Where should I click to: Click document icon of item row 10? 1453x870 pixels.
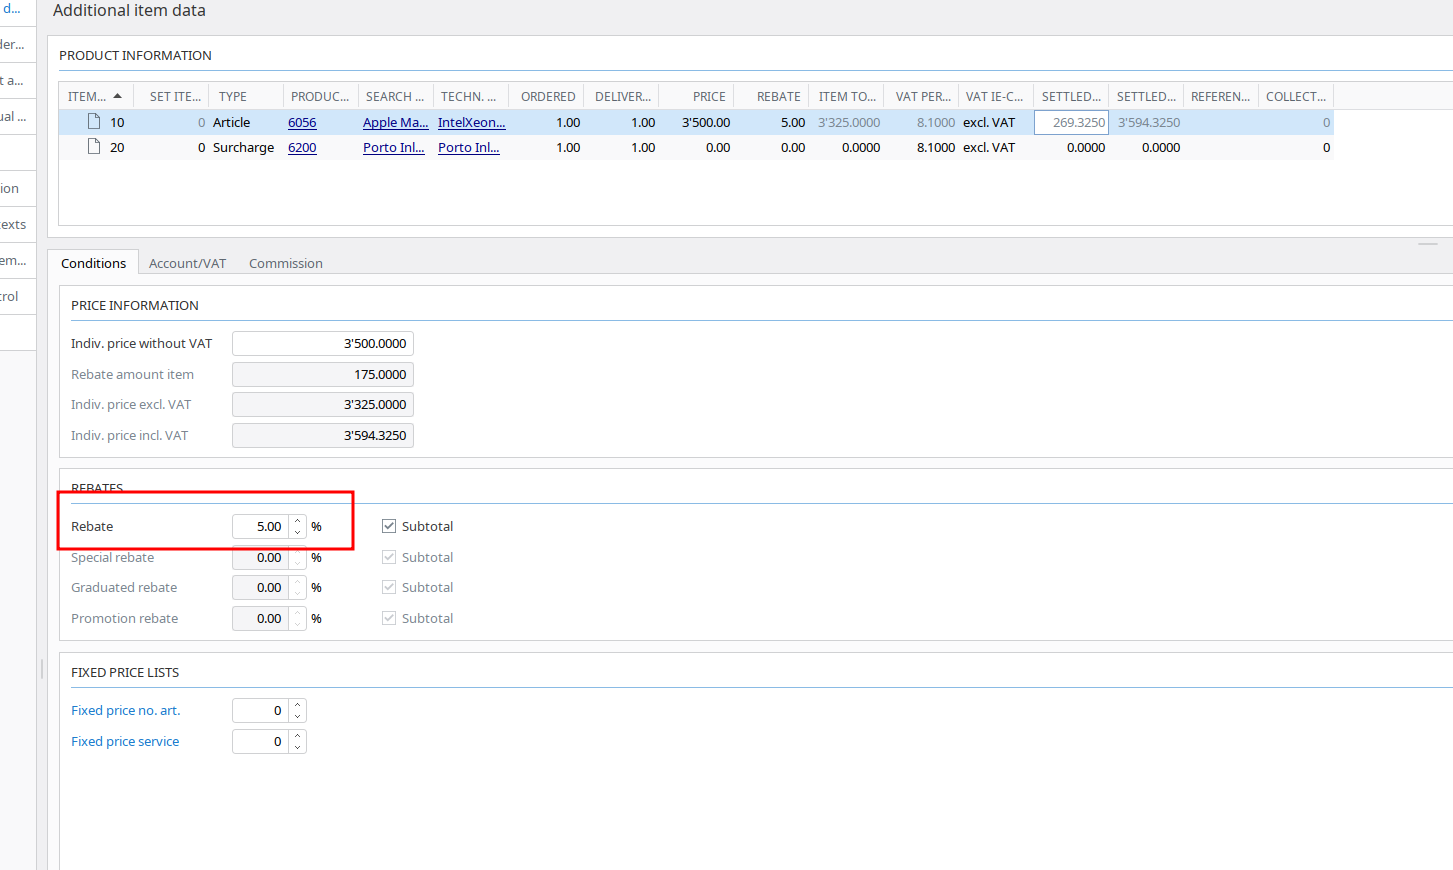click(x=94, y=122)
